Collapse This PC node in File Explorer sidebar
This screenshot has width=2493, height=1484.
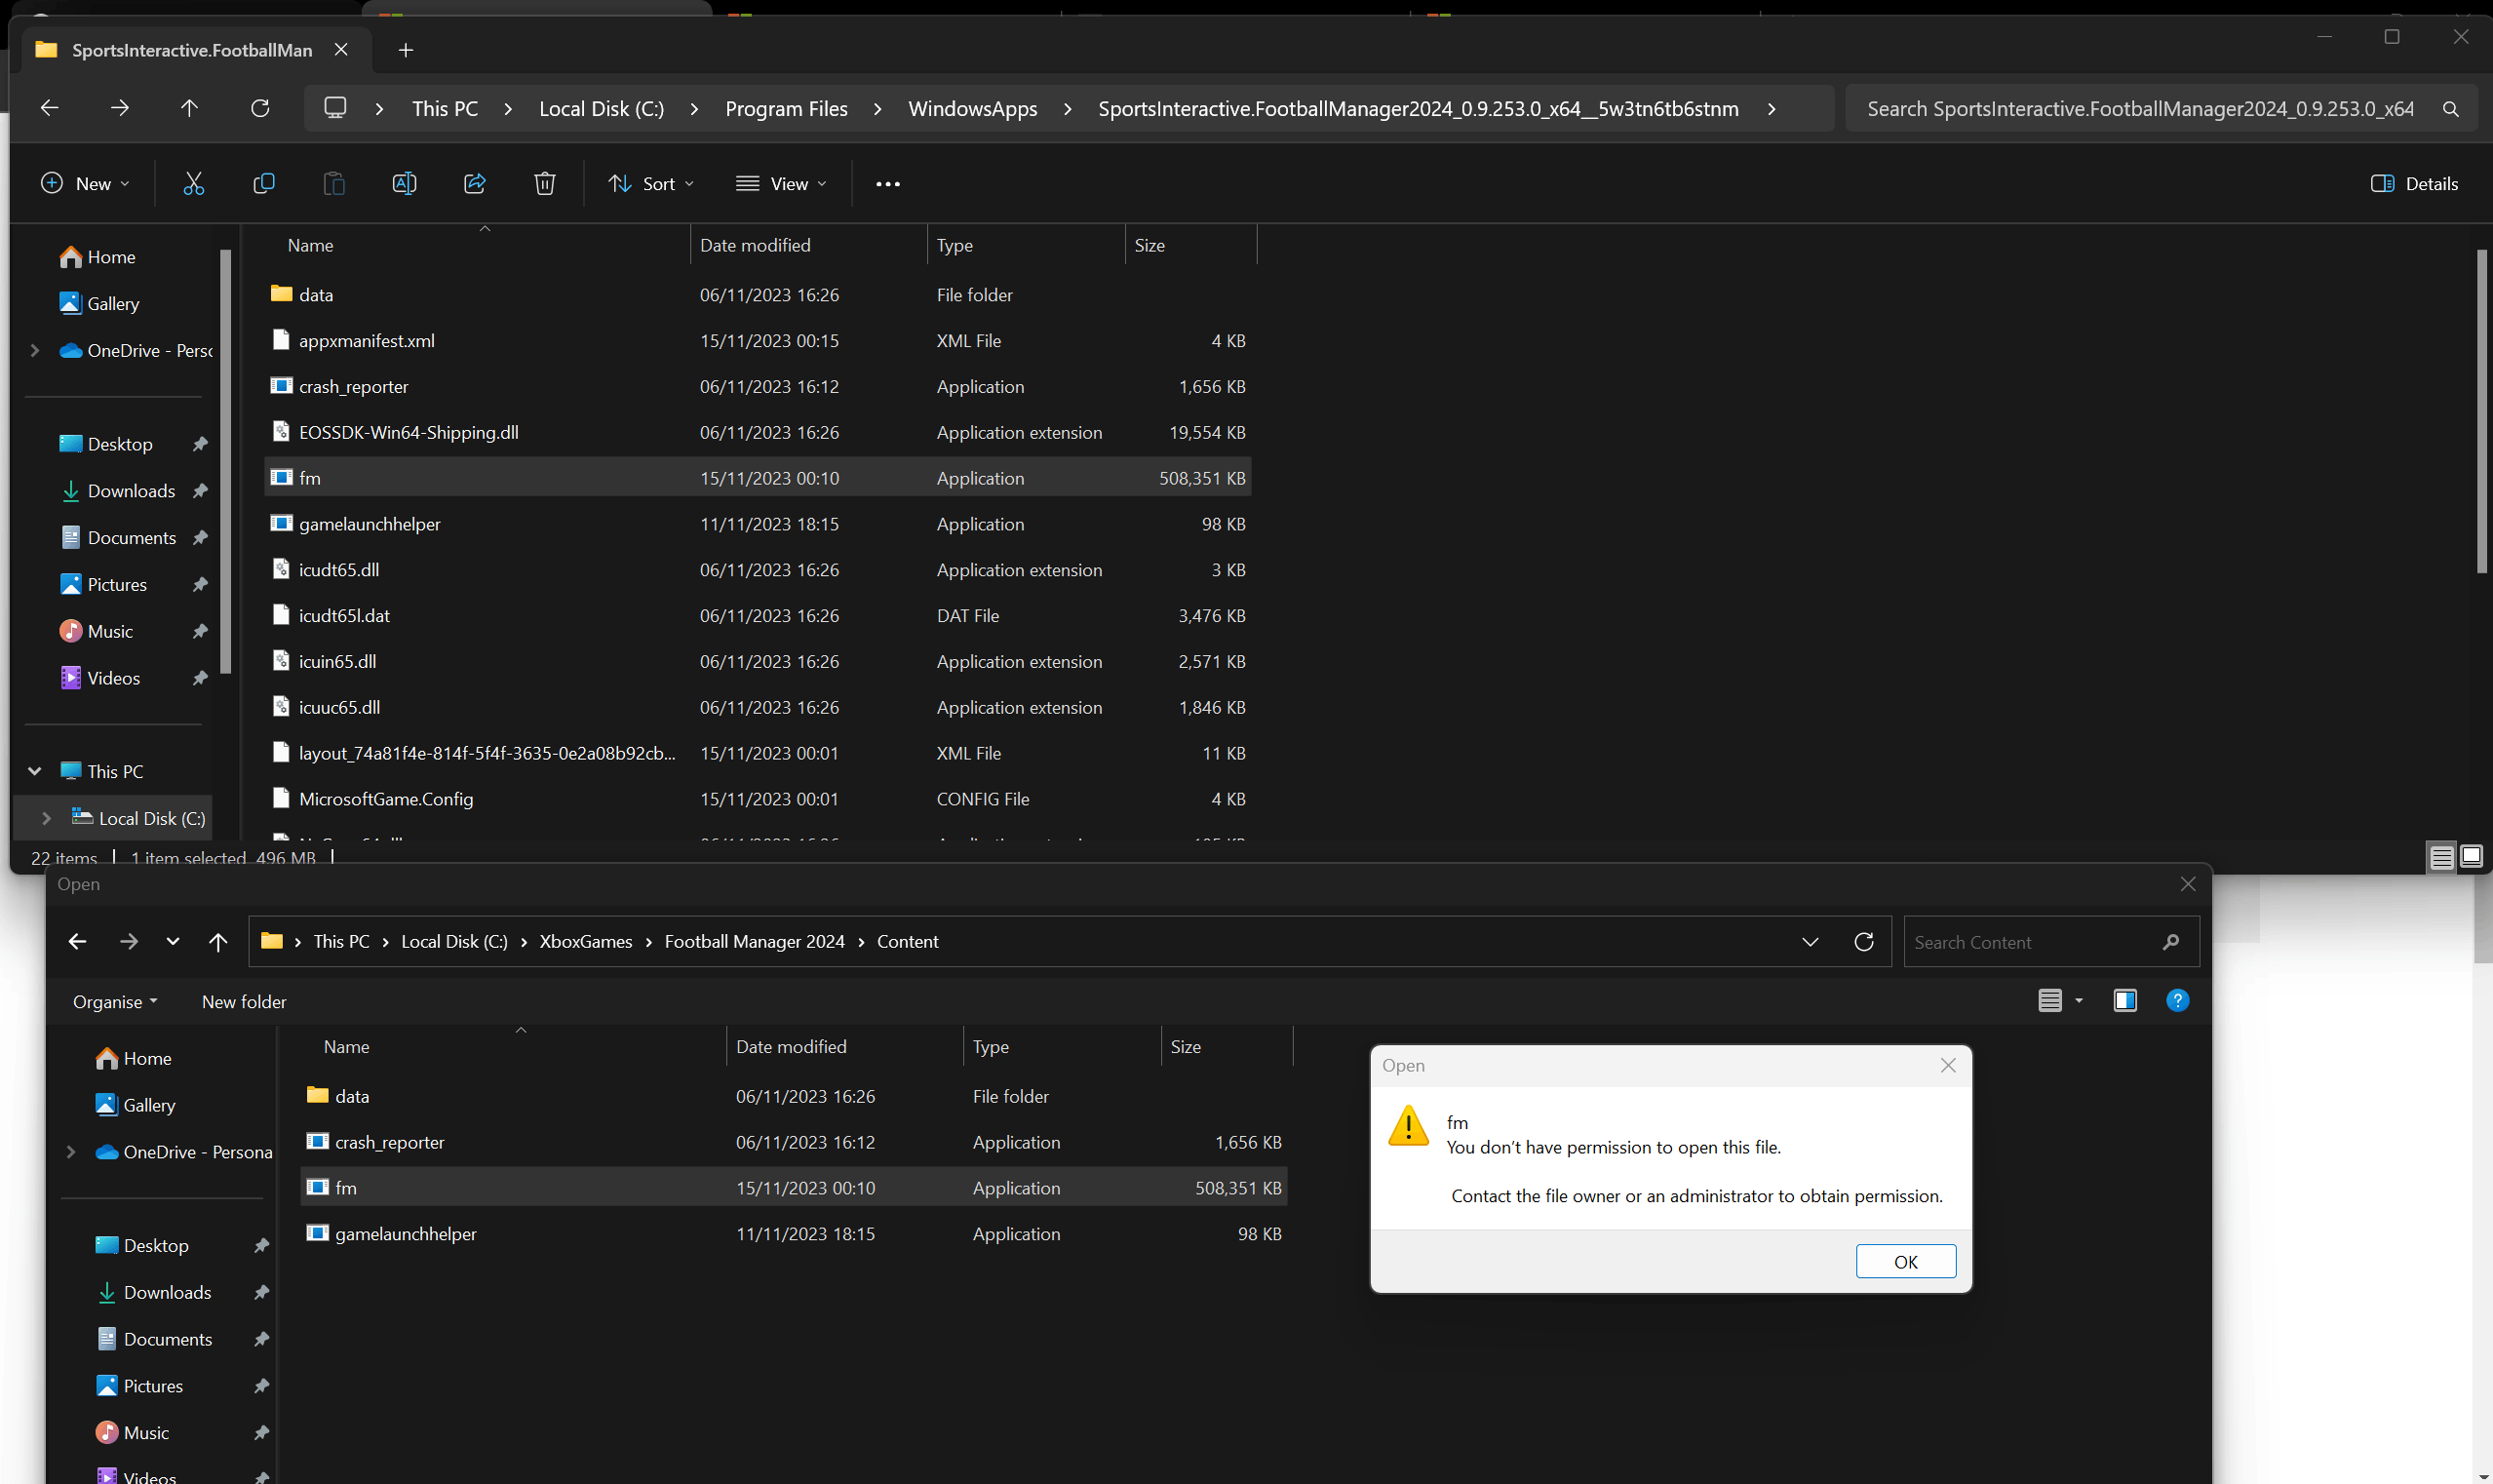pyautogui.click(x=35, y=771)
